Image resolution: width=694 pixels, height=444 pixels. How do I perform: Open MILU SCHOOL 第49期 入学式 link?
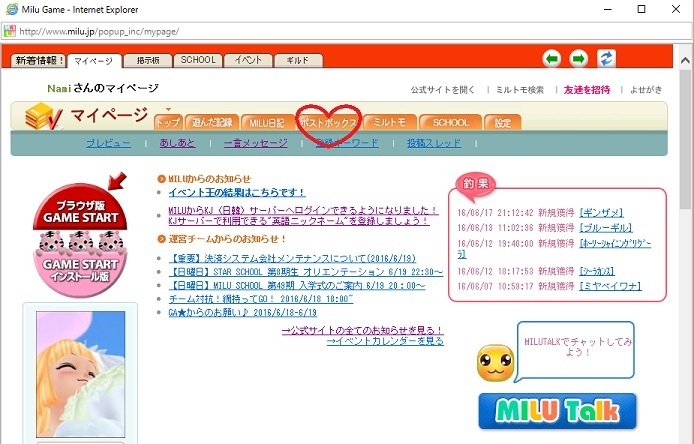tap(297, 286)
